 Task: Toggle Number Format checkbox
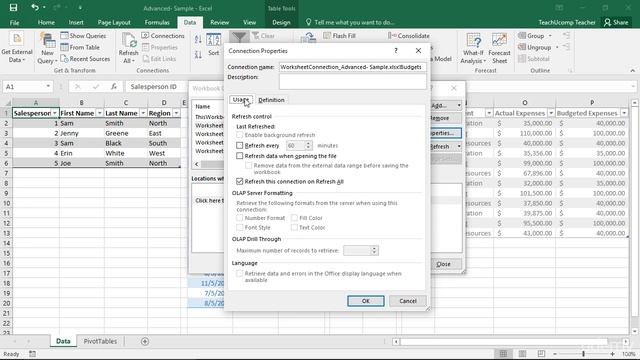(240, 218)
